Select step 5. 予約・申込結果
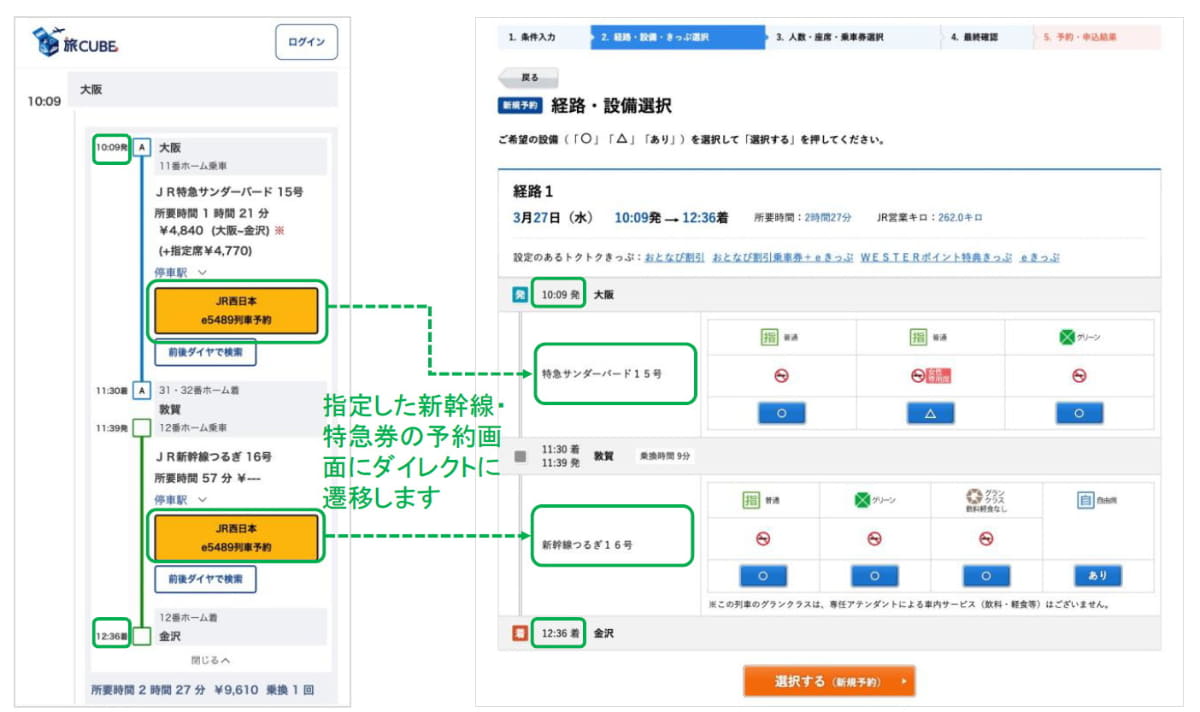This screenshot has width=1200, height=712. pos(1095,37)
